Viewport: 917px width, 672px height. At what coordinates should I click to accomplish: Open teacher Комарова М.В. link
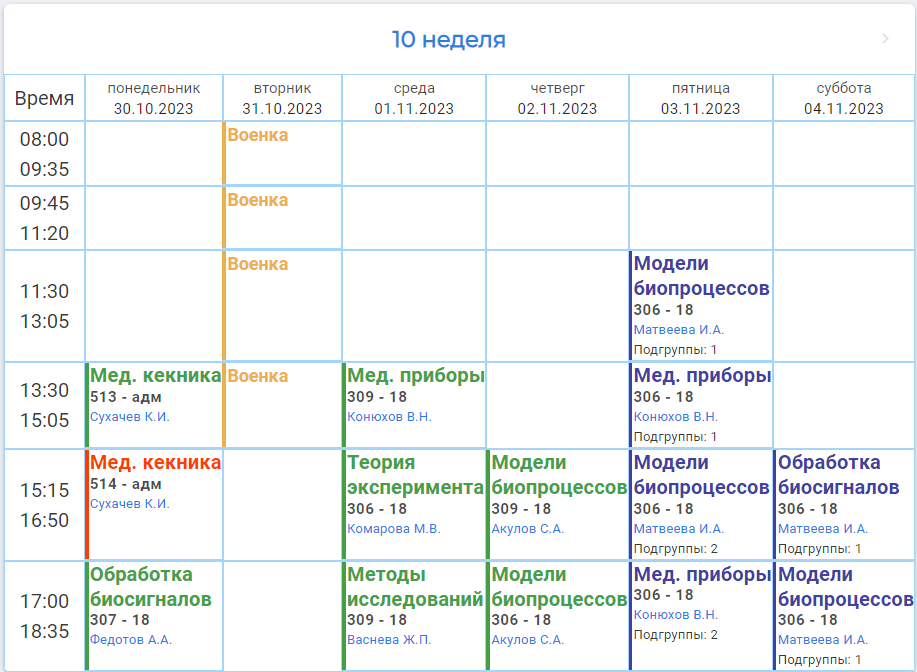click(x=394, y=529)
